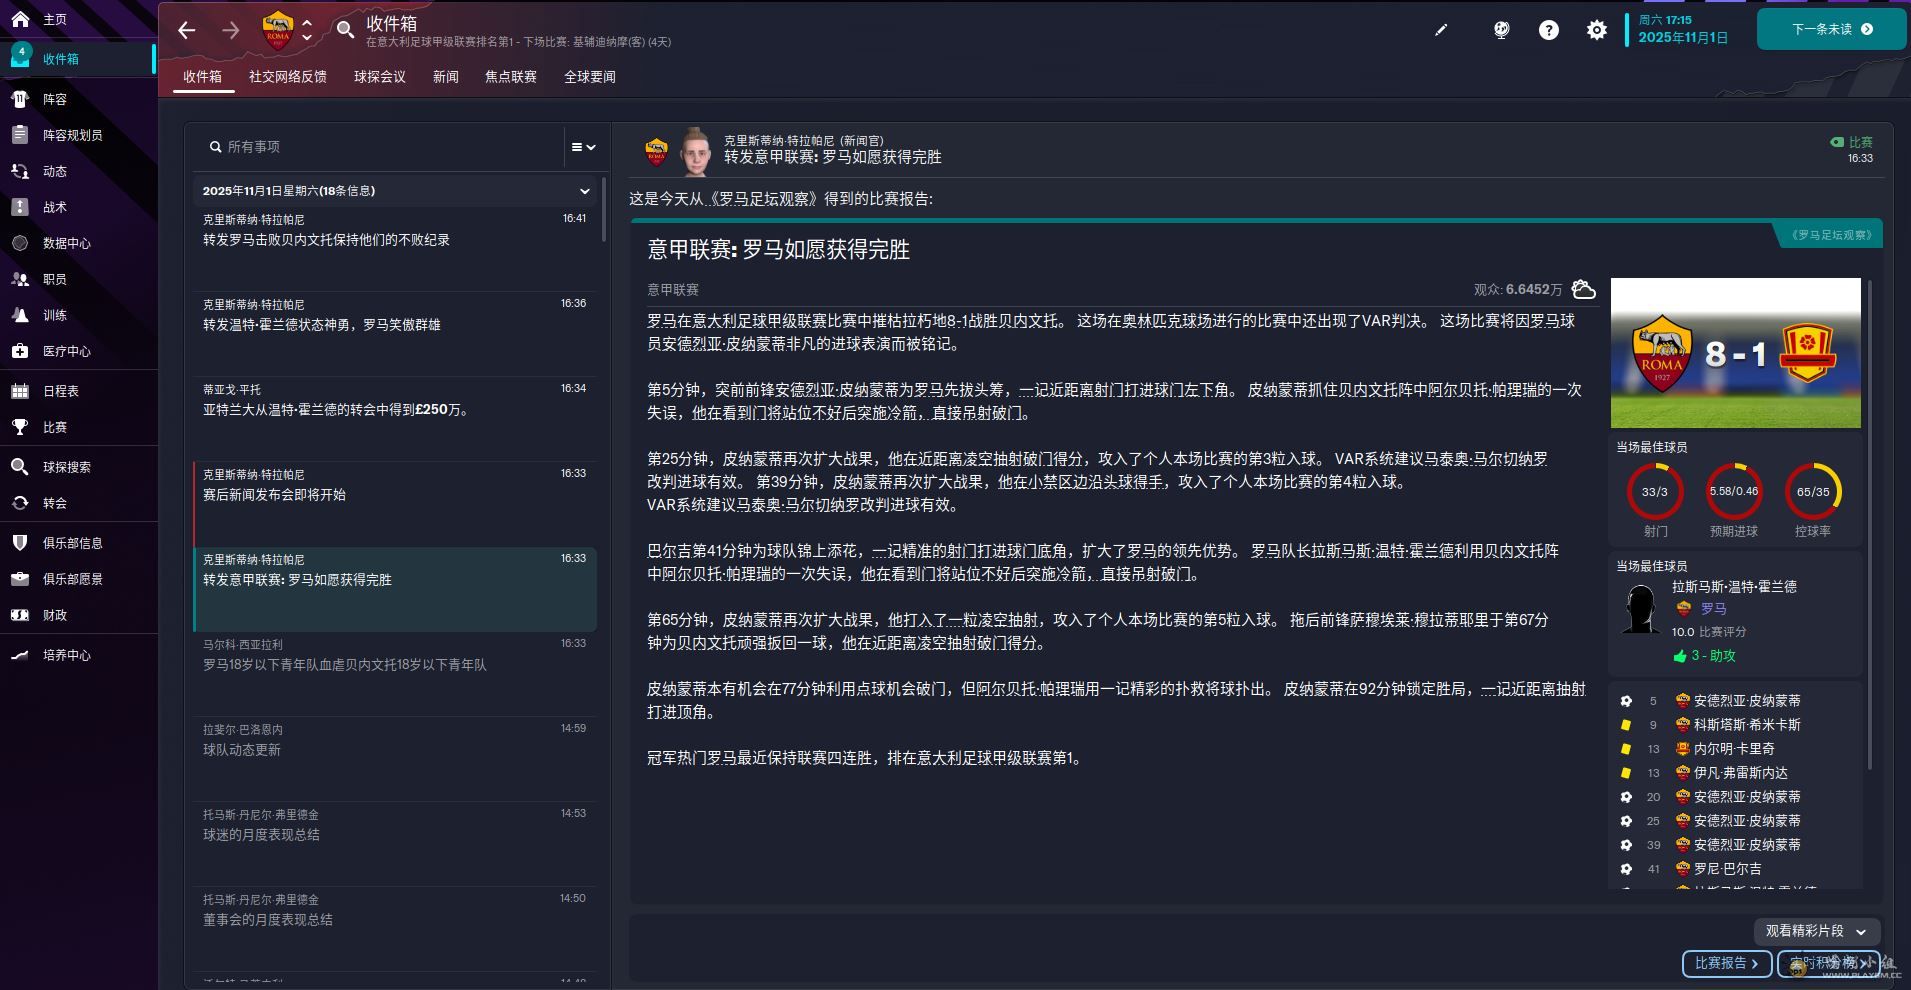Open 财政 finances in sidebar
Viewport: 1911px width, 990px height.
click(x=55, y=615)
